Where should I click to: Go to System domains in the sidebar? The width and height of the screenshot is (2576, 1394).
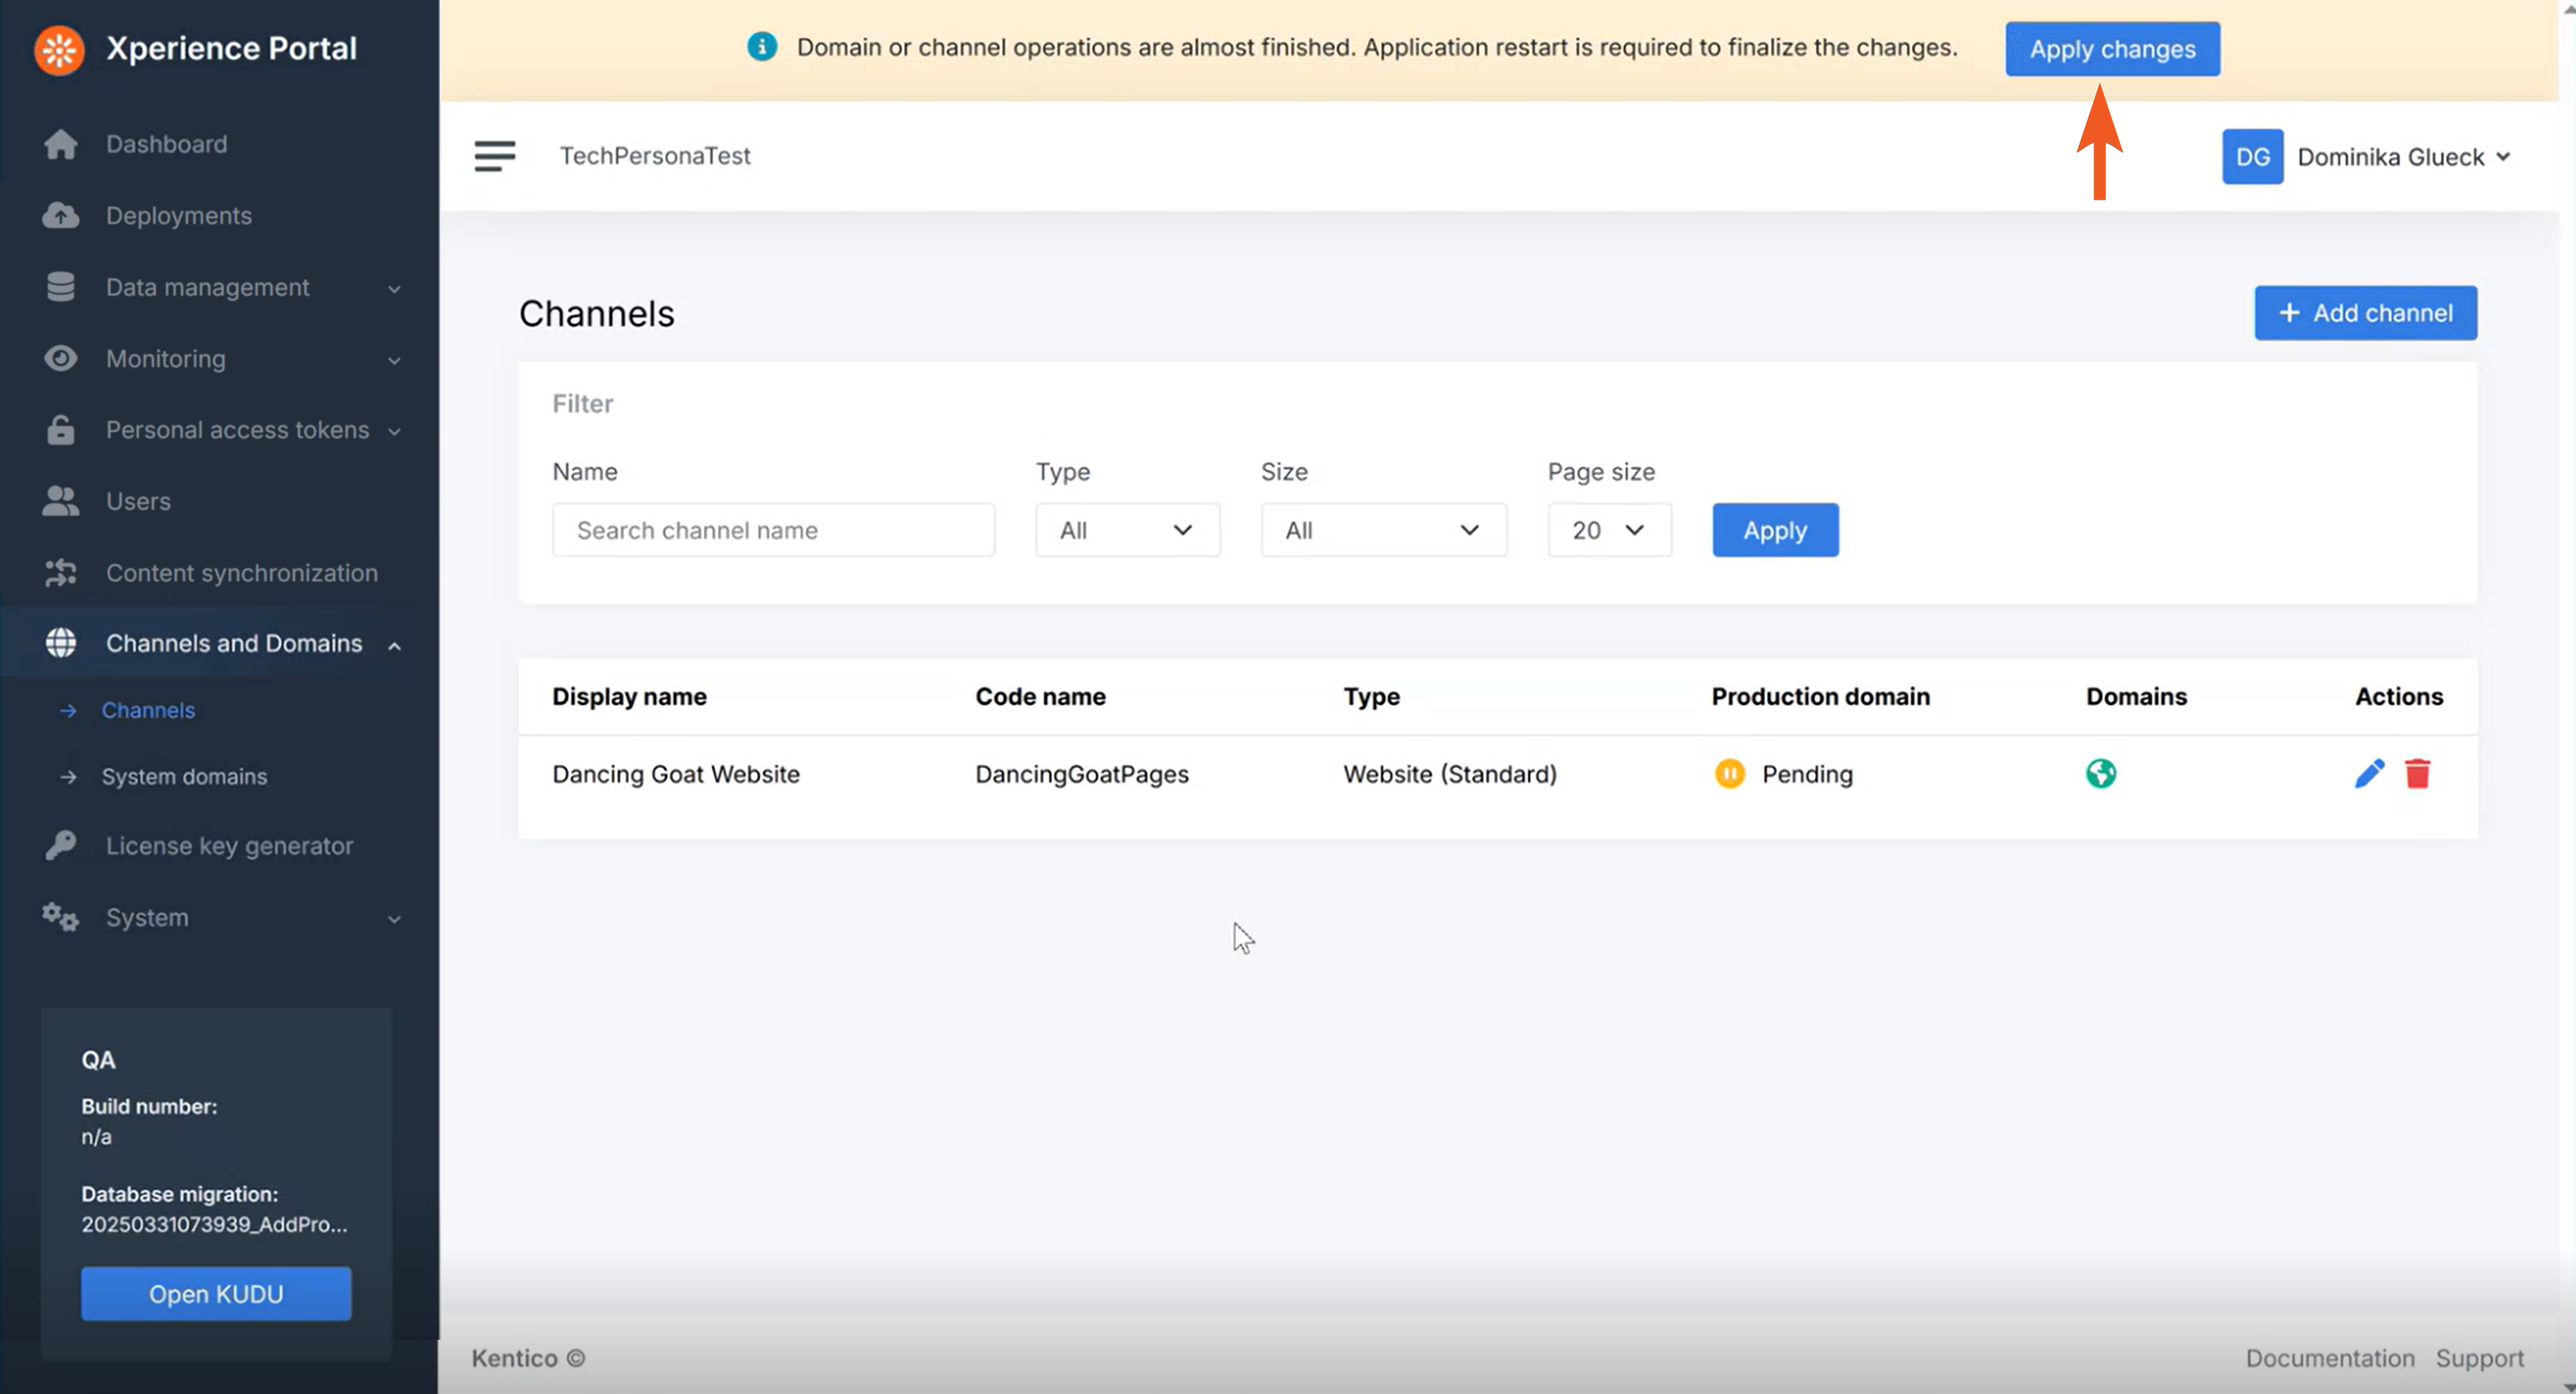184,777
